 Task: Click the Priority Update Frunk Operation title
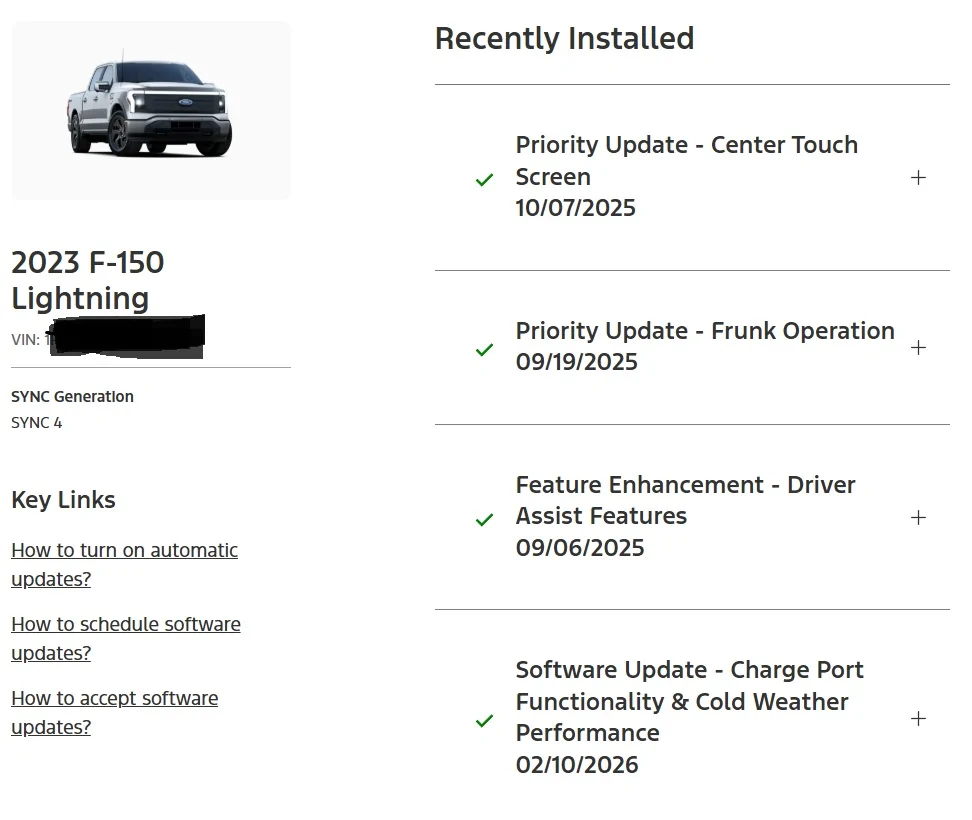coord(704,330)
